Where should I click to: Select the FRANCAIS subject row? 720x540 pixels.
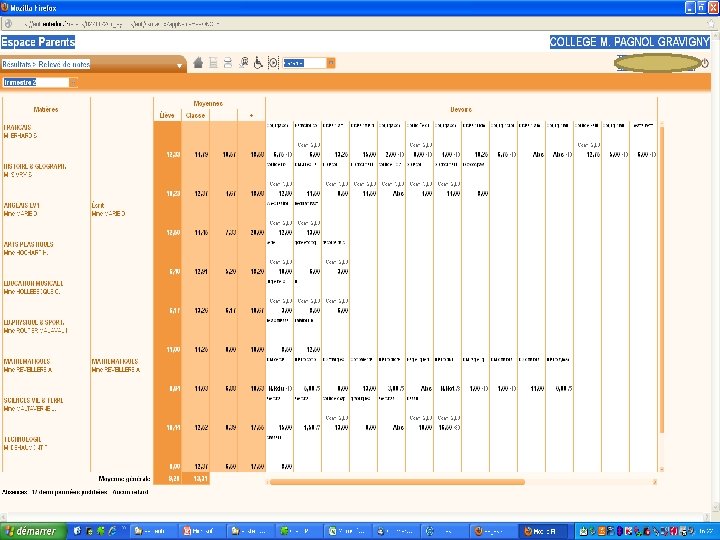[18, 127]
